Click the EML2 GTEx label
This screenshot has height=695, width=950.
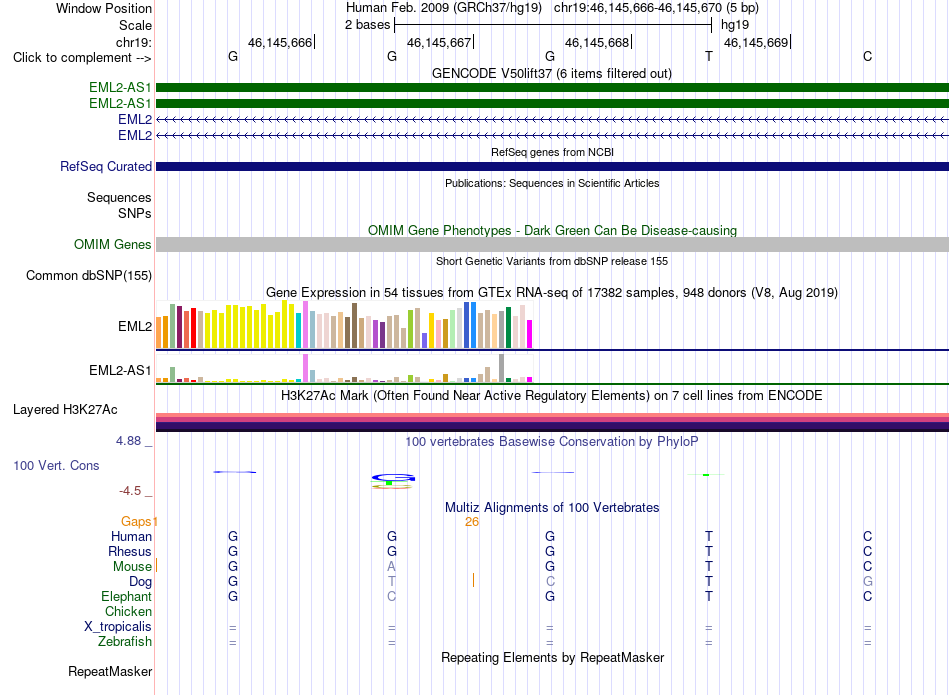(x=135, y=327)
